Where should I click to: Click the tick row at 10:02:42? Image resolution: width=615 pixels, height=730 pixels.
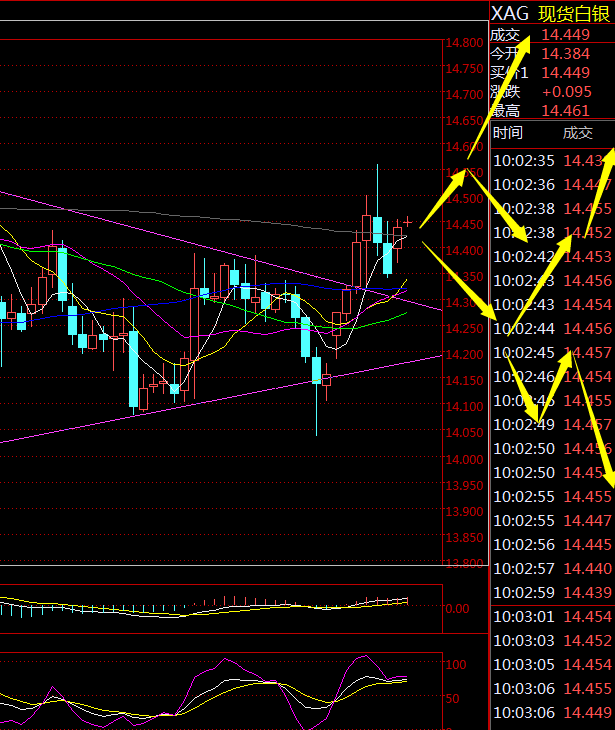tap(553, 257)
